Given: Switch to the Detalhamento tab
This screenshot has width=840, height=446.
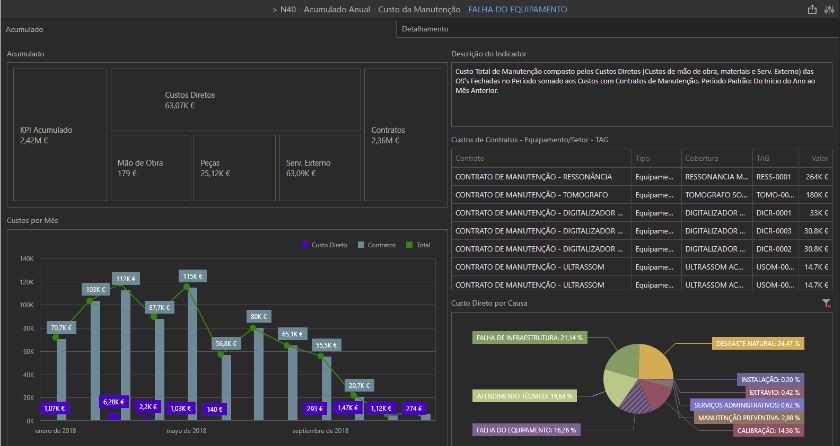Looking at the screenshot, I should tap(424, 29).
